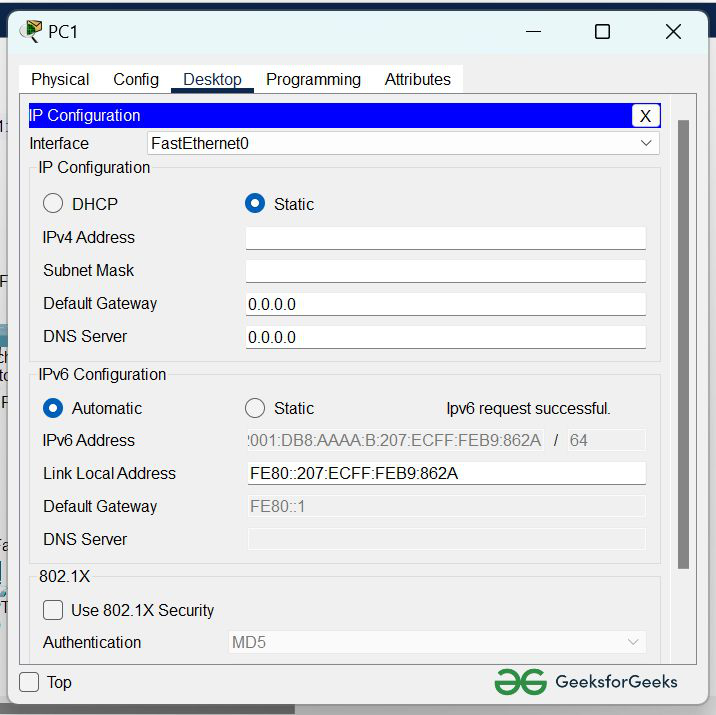Toggle the Top checkbox
Image resolution: width=716 pixels, height=715 pixels.
click(30, 682)
